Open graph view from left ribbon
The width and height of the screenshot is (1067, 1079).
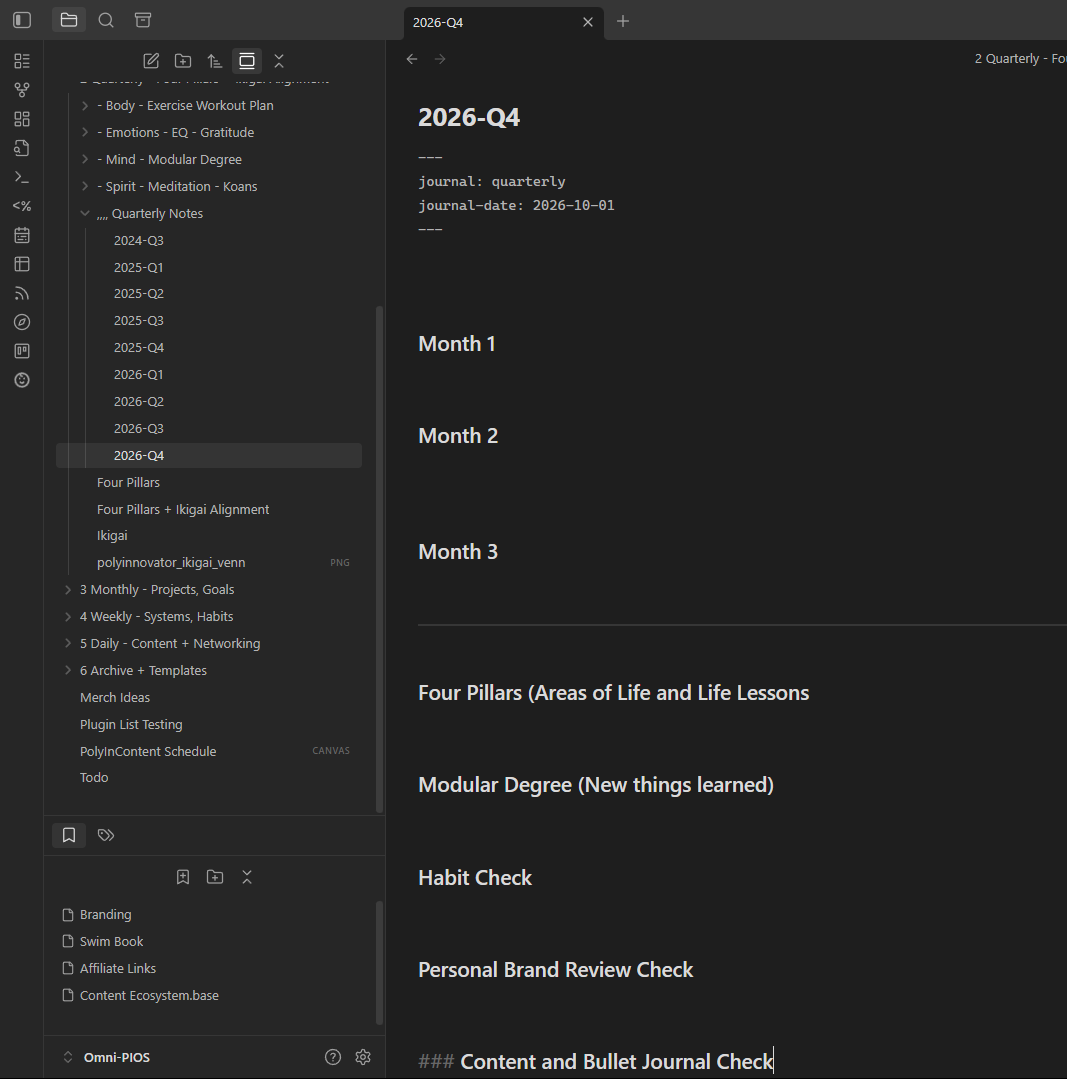point(22,90)
